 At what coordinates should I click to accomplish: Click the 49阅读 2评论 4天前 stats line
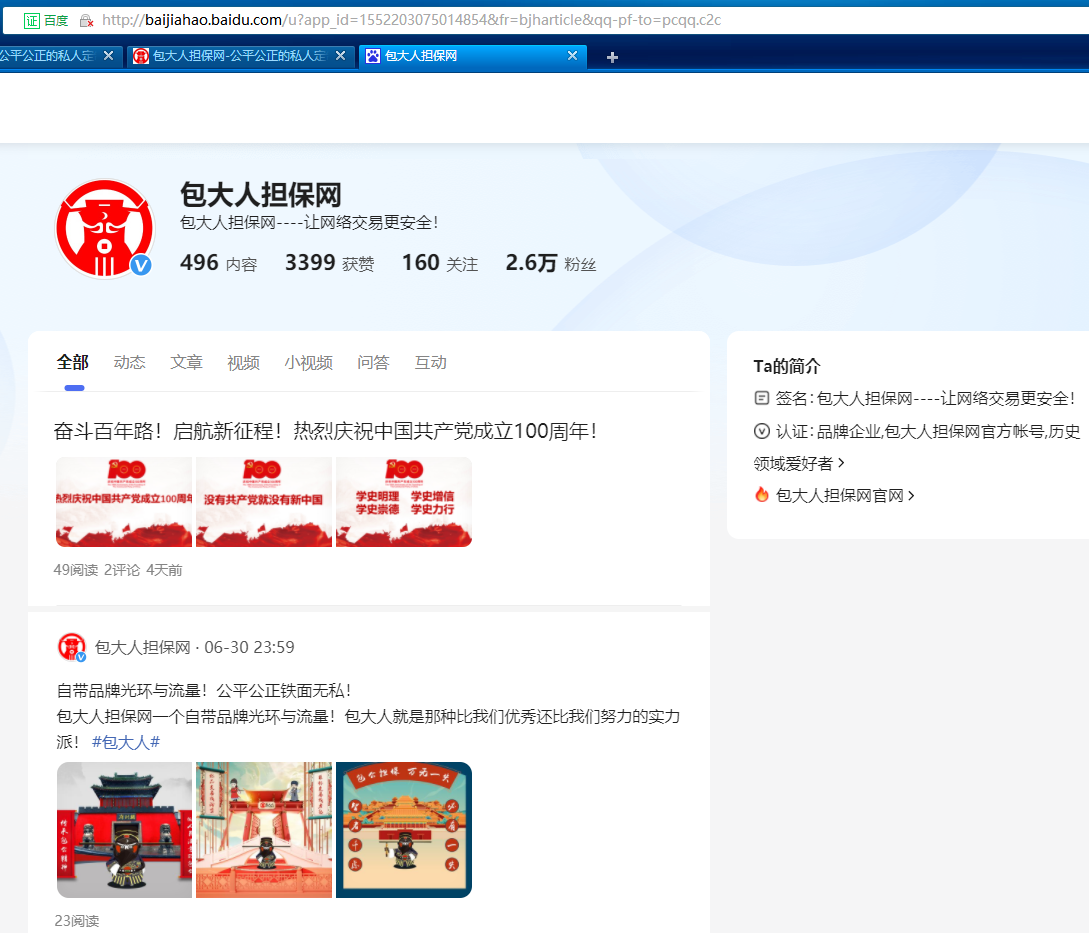(x=118, y=570)
